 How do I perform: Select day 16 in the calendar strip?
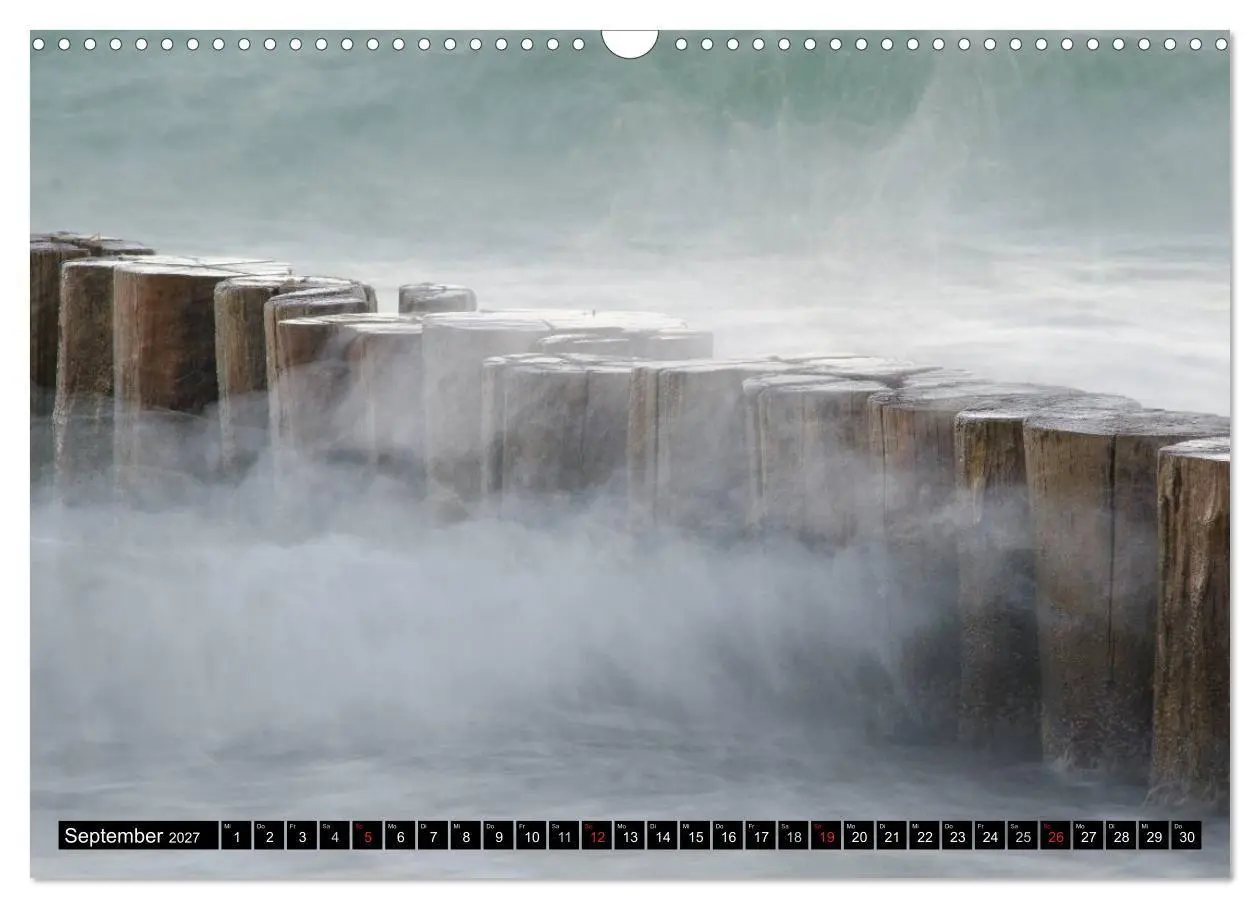(727, 836)
